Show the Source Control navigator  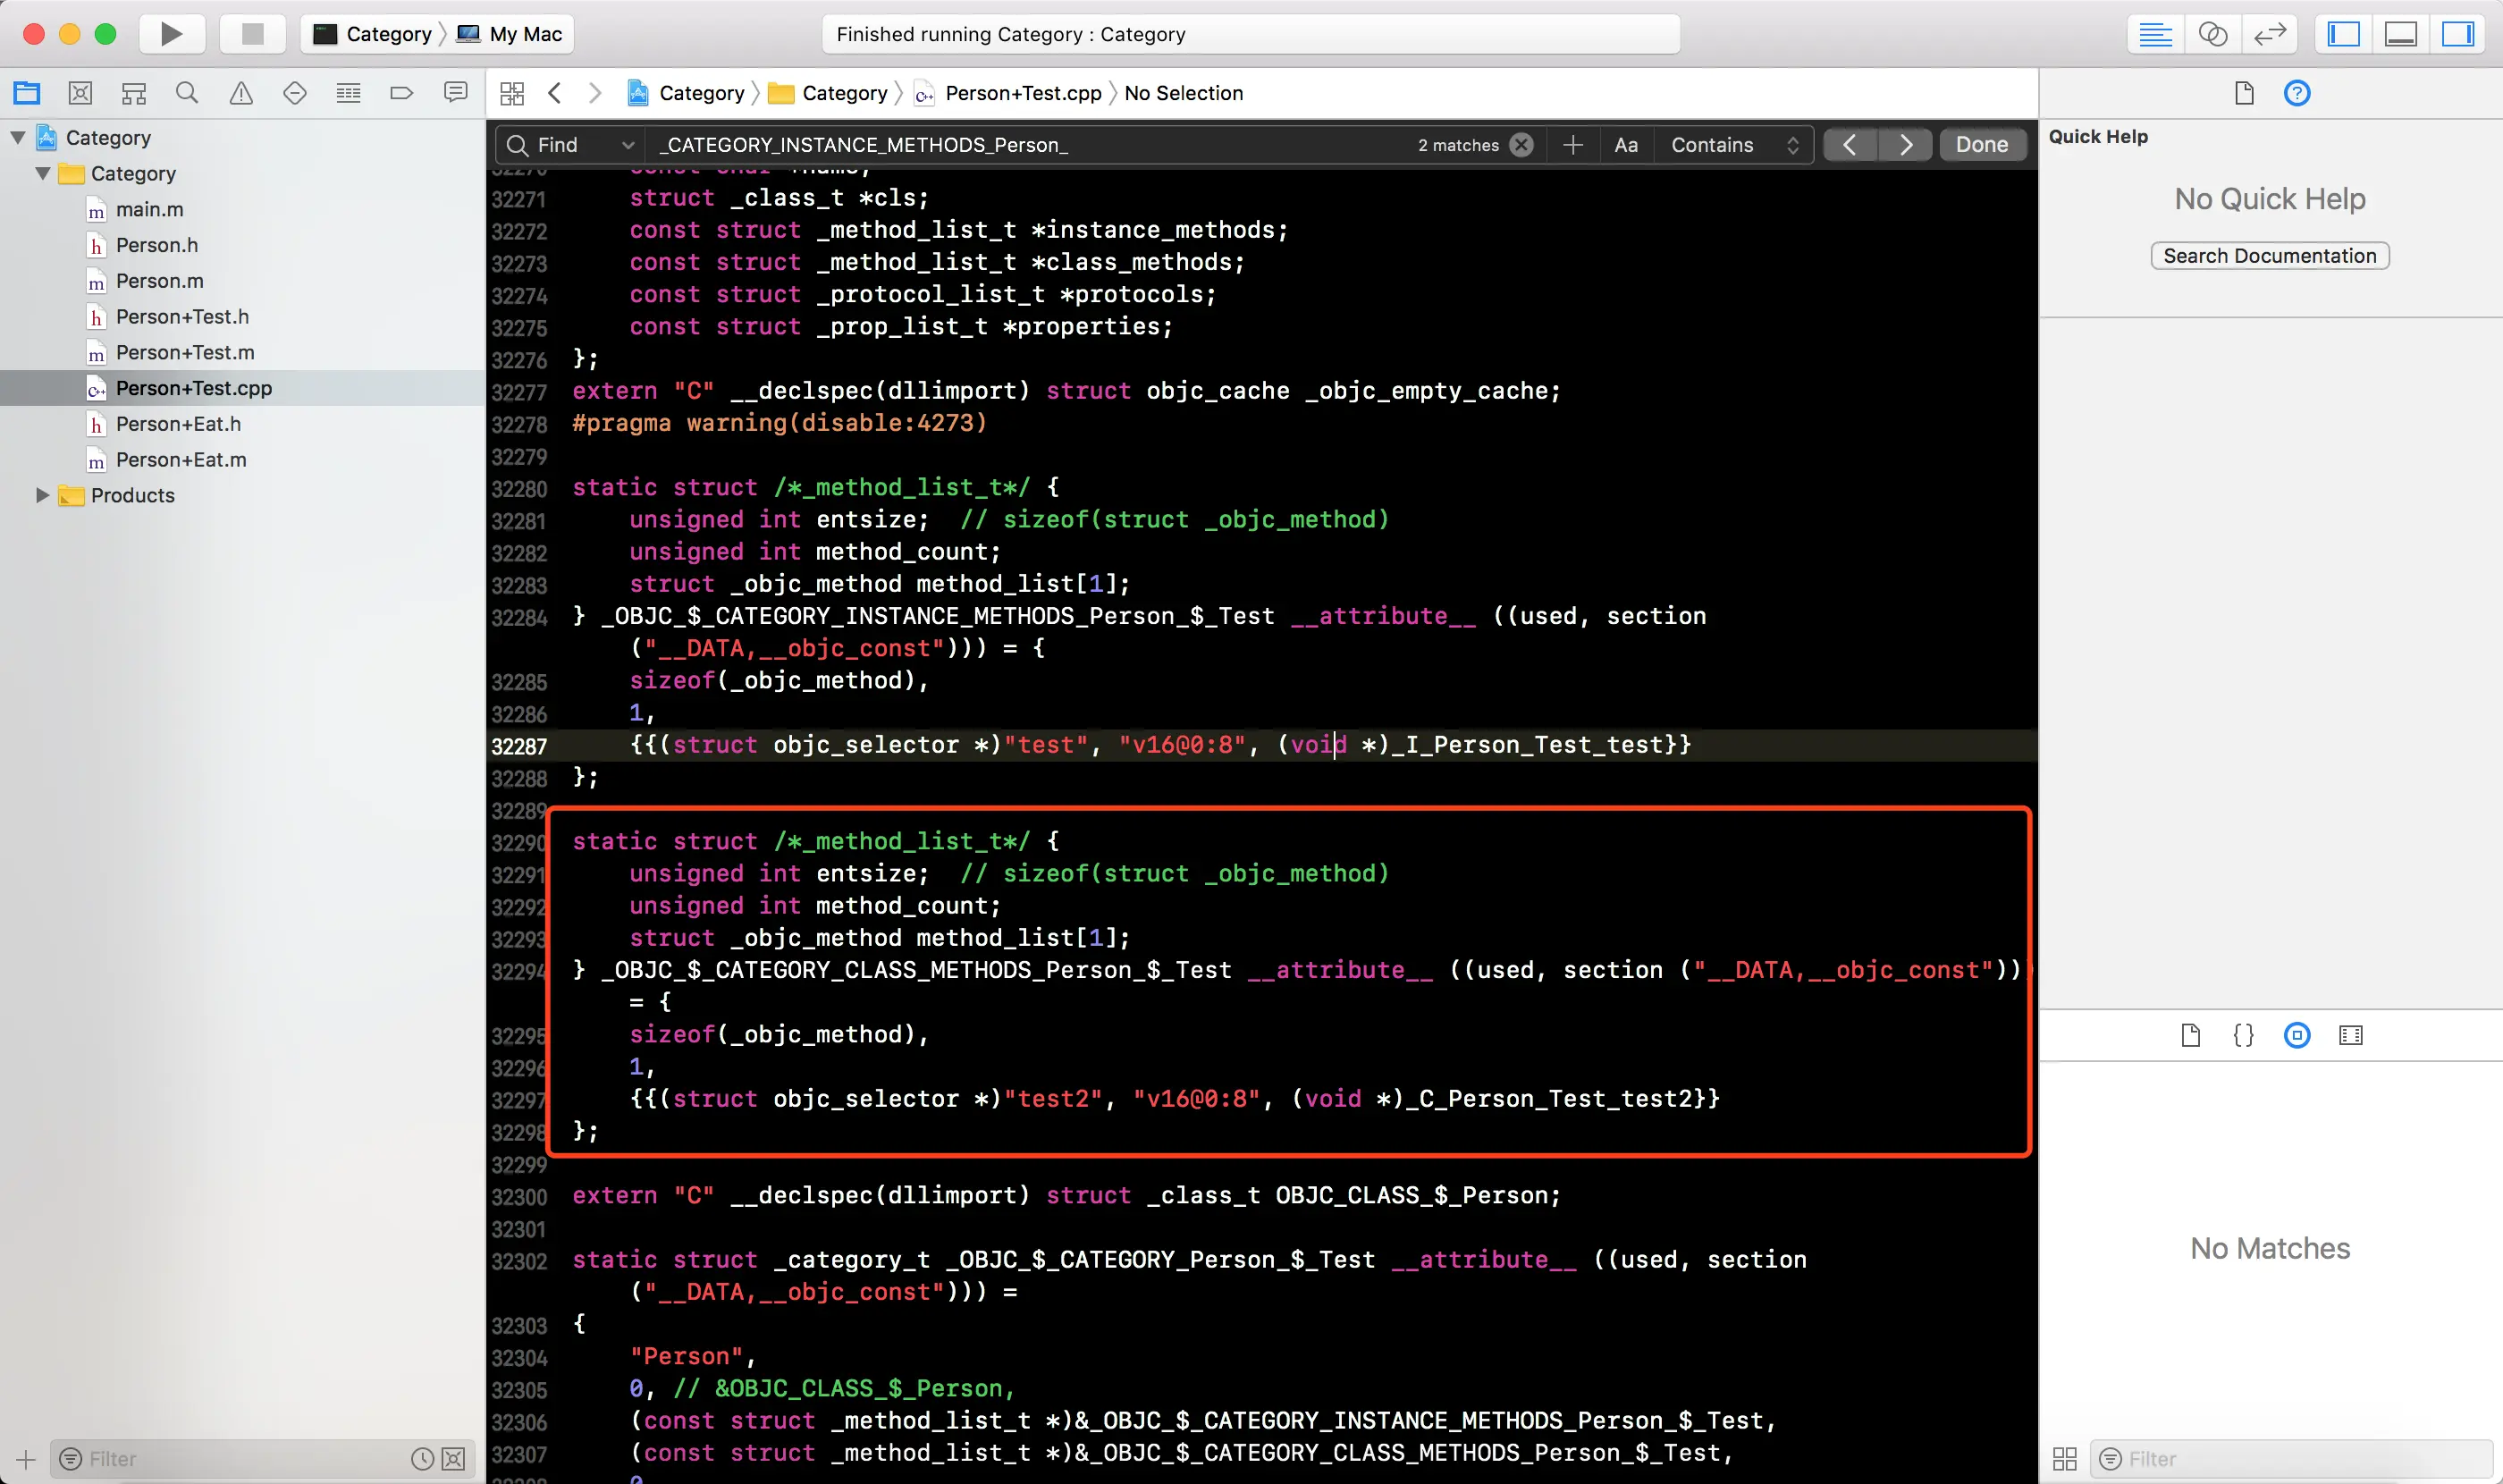[x=80, y=93]
